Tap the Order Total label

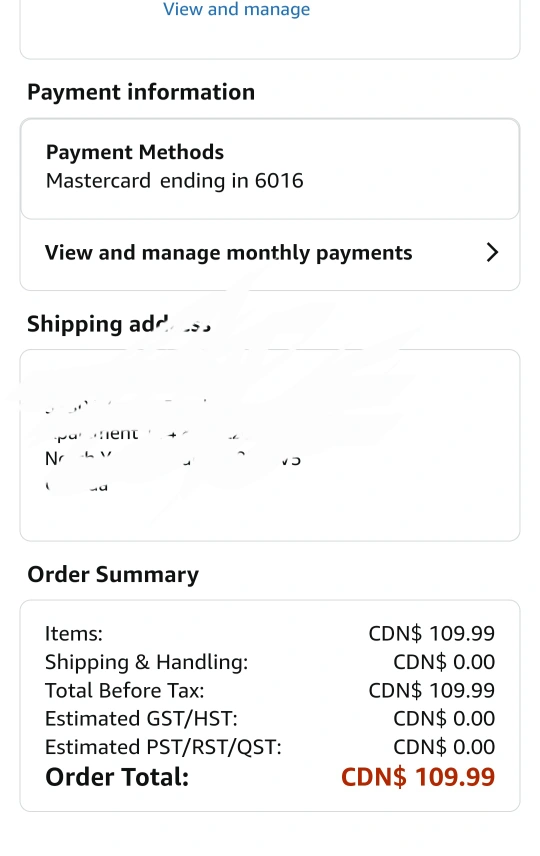(x=117, y=777)
